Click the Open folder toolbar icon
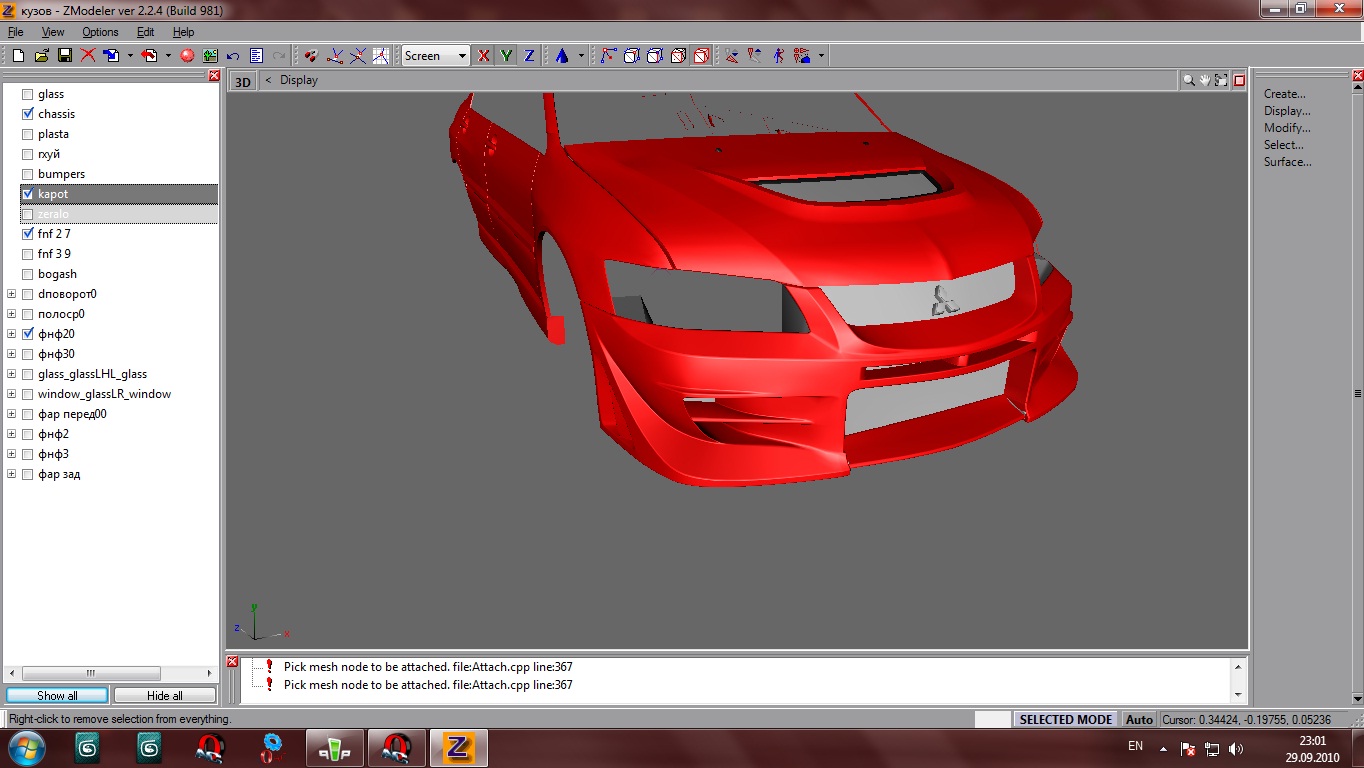Screen dimensions: 1364x768 pos(41,56)
